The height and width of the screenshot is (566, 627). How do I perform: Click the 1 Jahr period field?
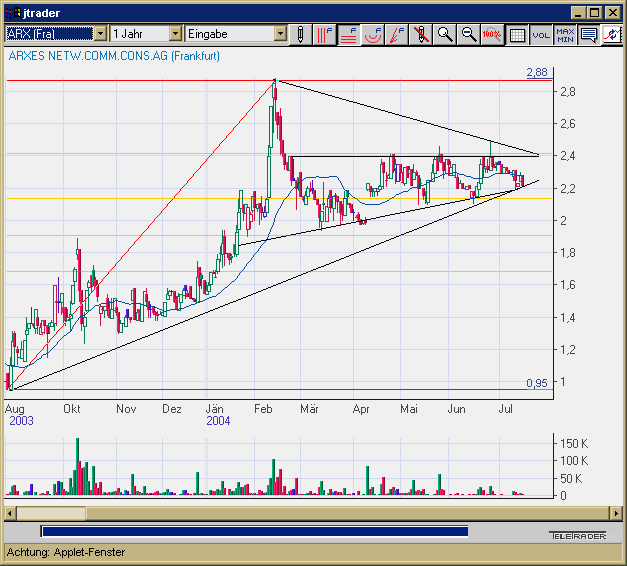pos(140,34)
